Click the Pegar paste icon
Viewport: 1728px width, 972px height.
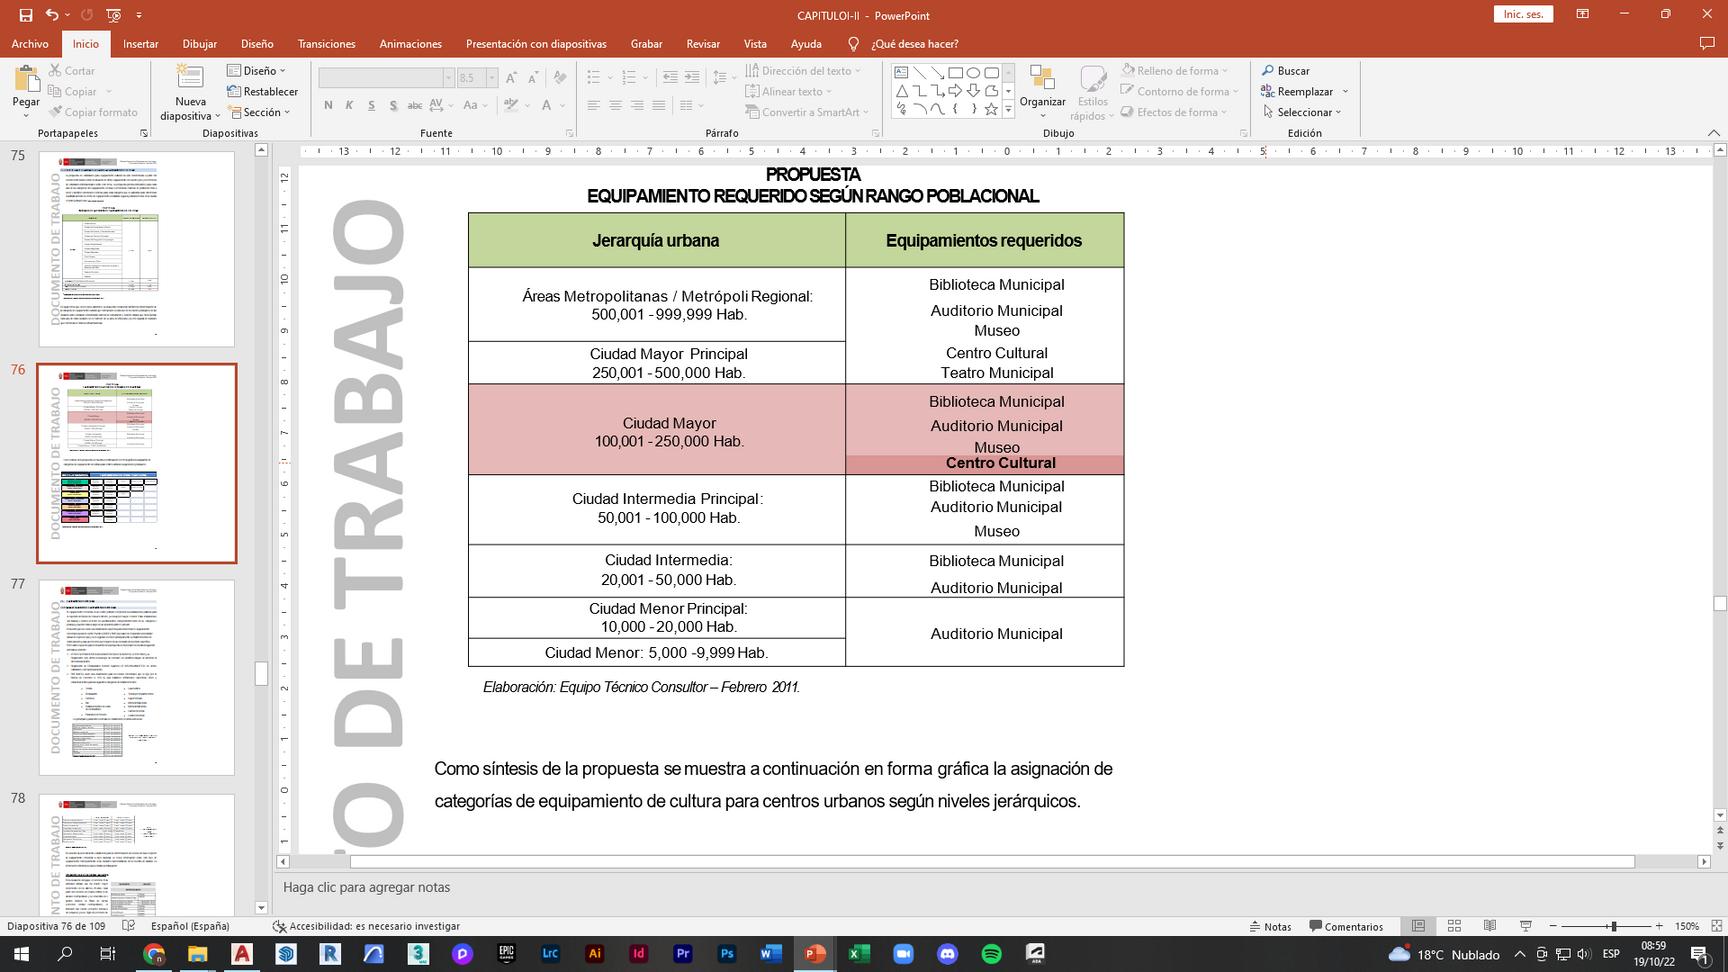coord(26,79)
